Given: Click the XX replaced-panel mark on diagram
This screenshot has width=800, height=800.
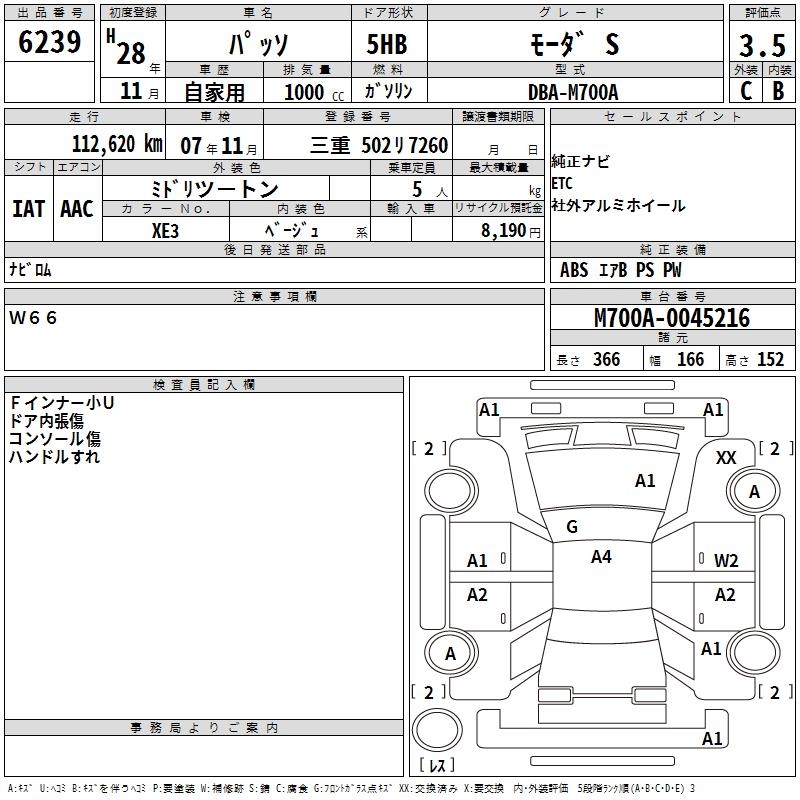Looking at the screenshot, I should 726,458.
